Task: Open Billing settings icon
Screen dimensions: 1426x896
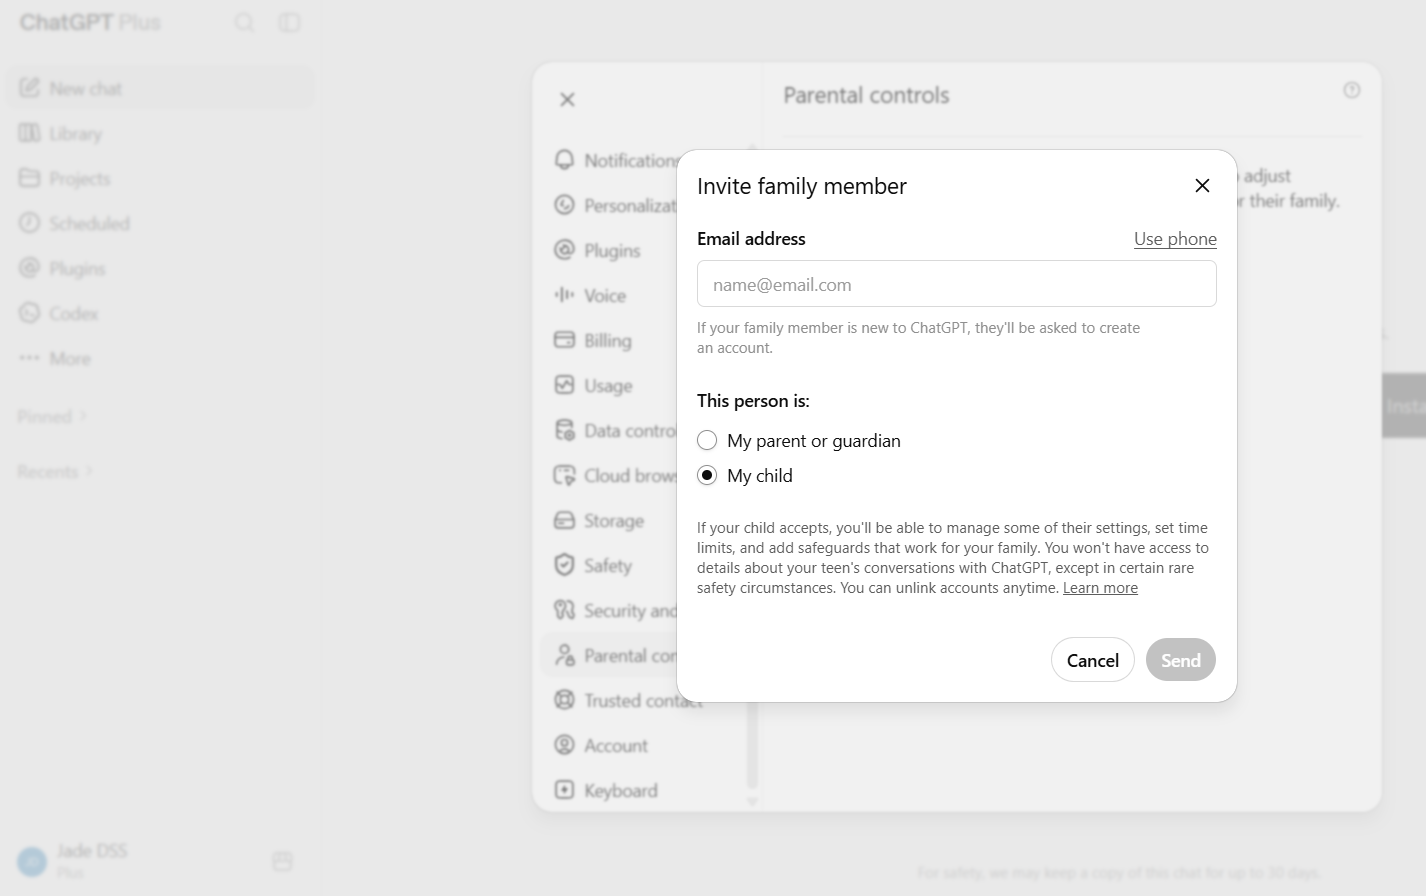Action: (x=564, y=340)
